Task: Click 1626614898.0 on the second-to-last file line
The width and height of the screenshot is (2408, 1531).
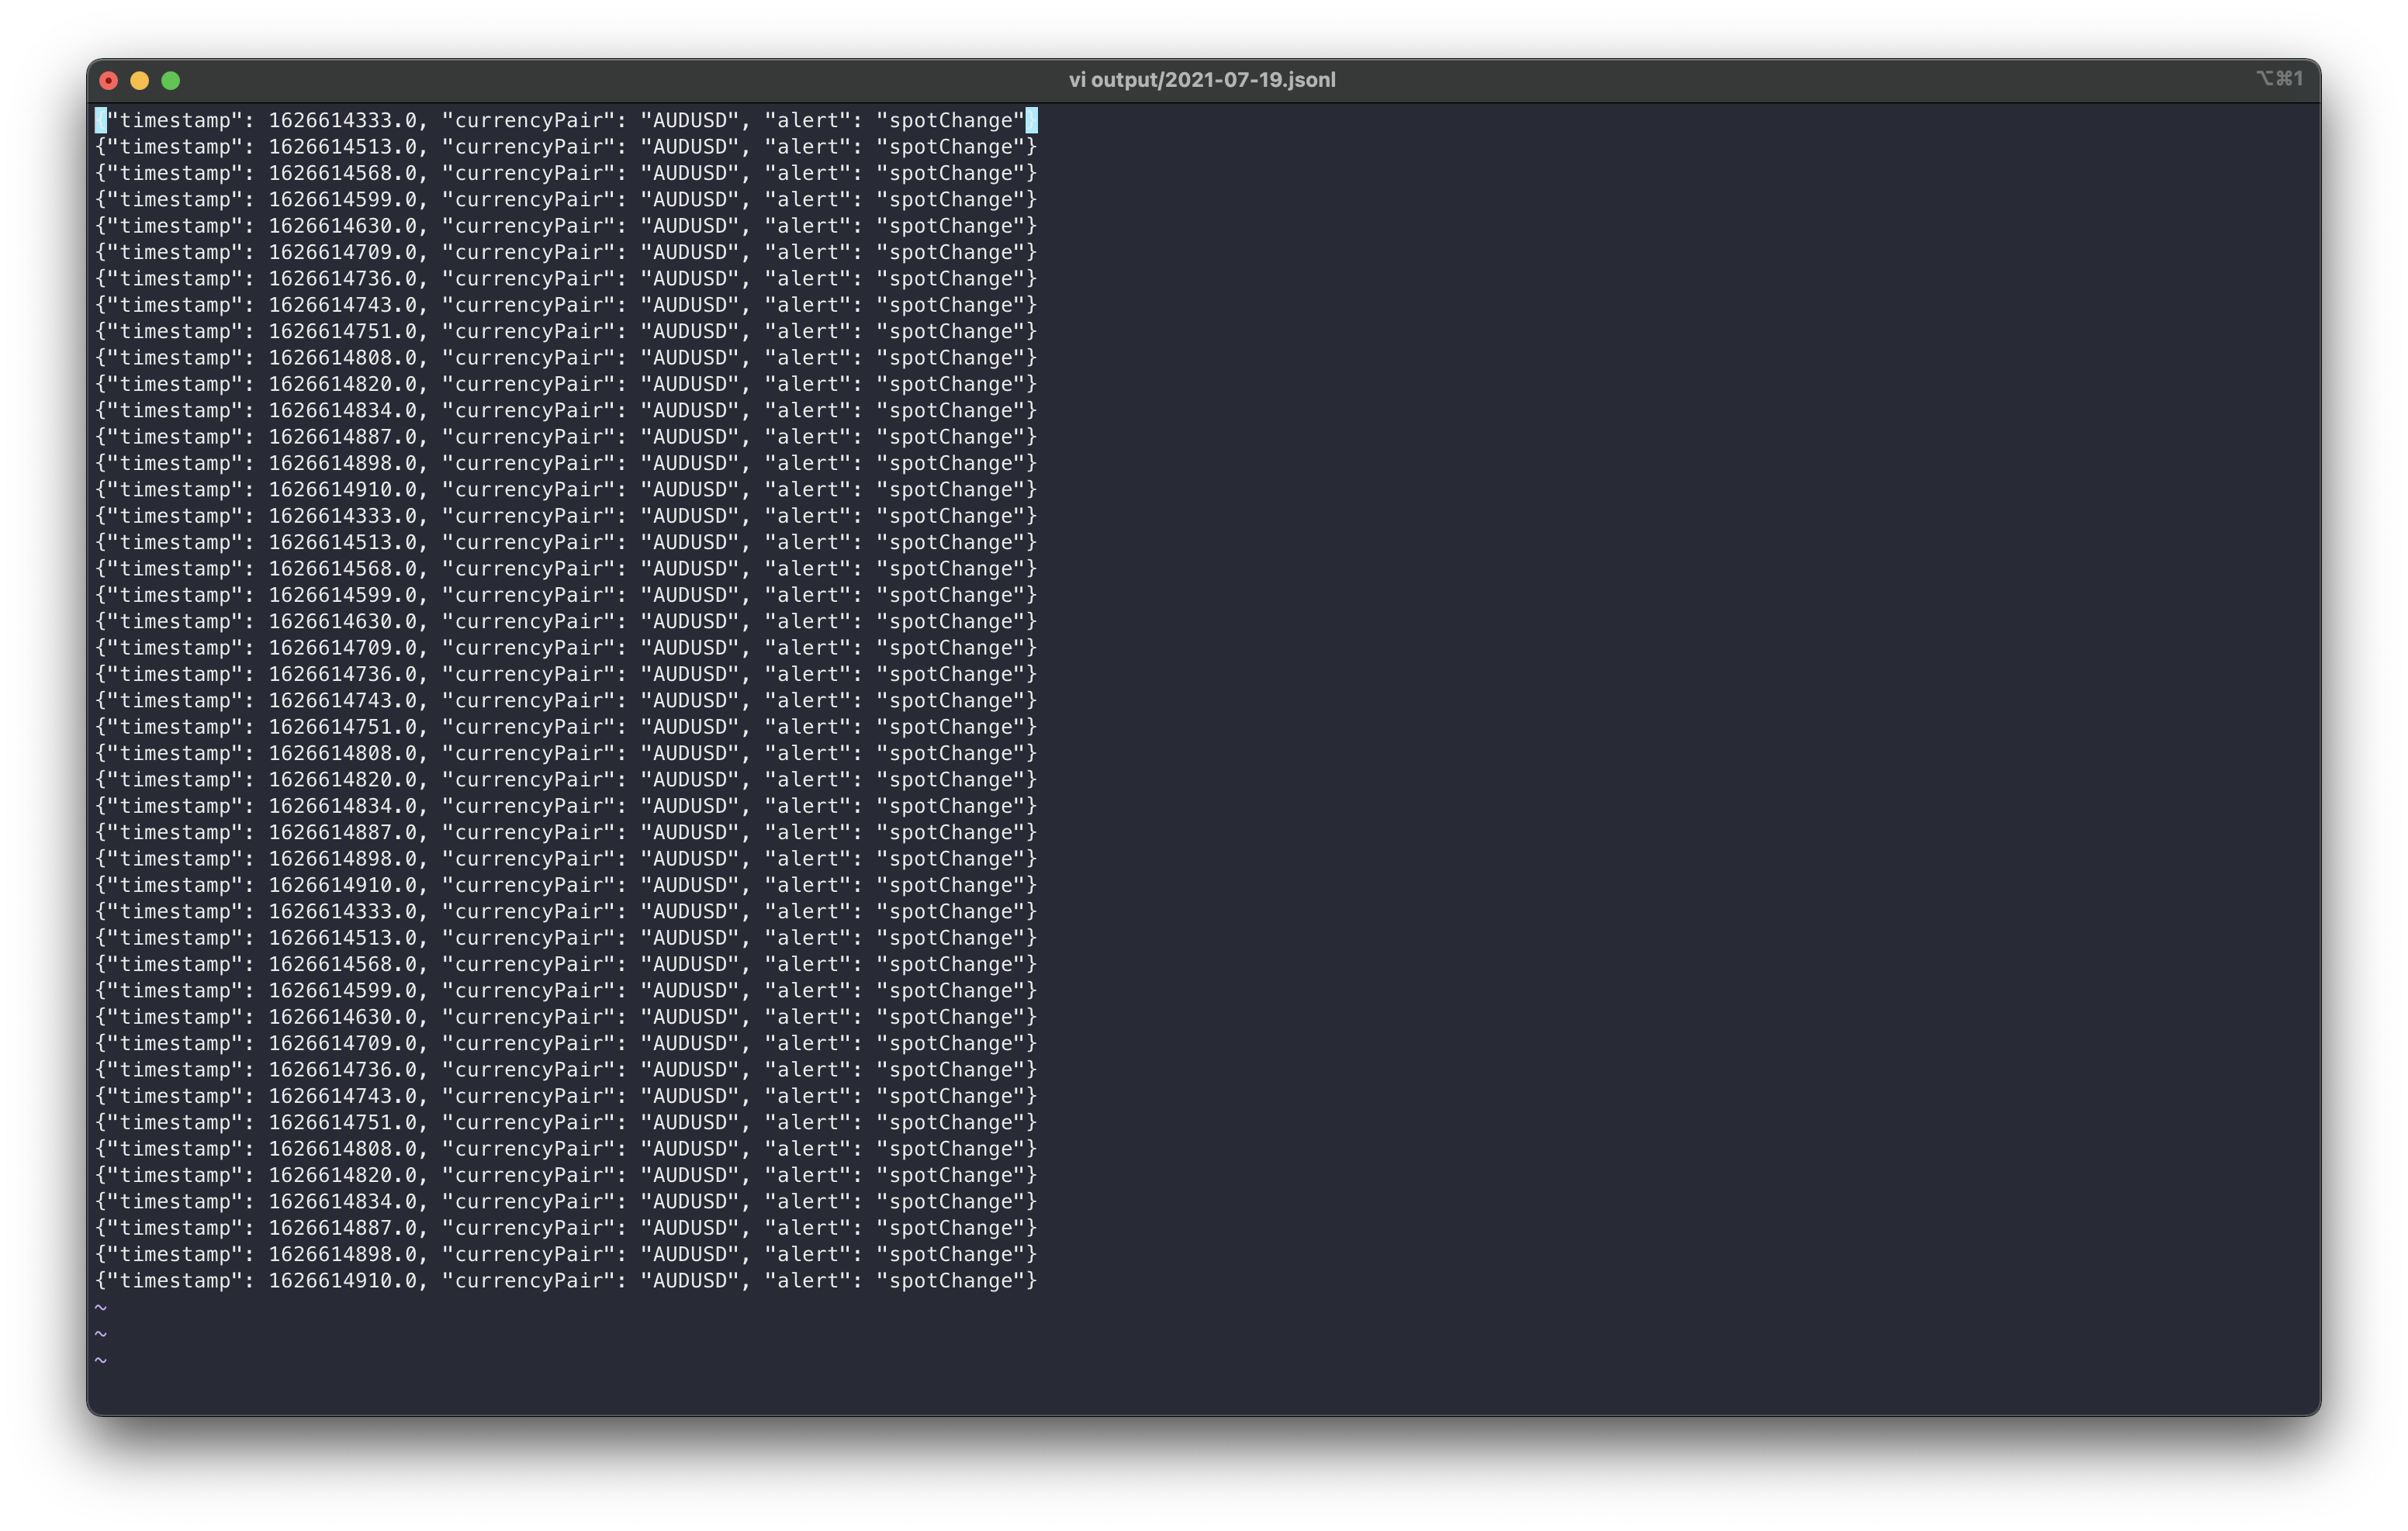Action: [x=342, y=1255]
